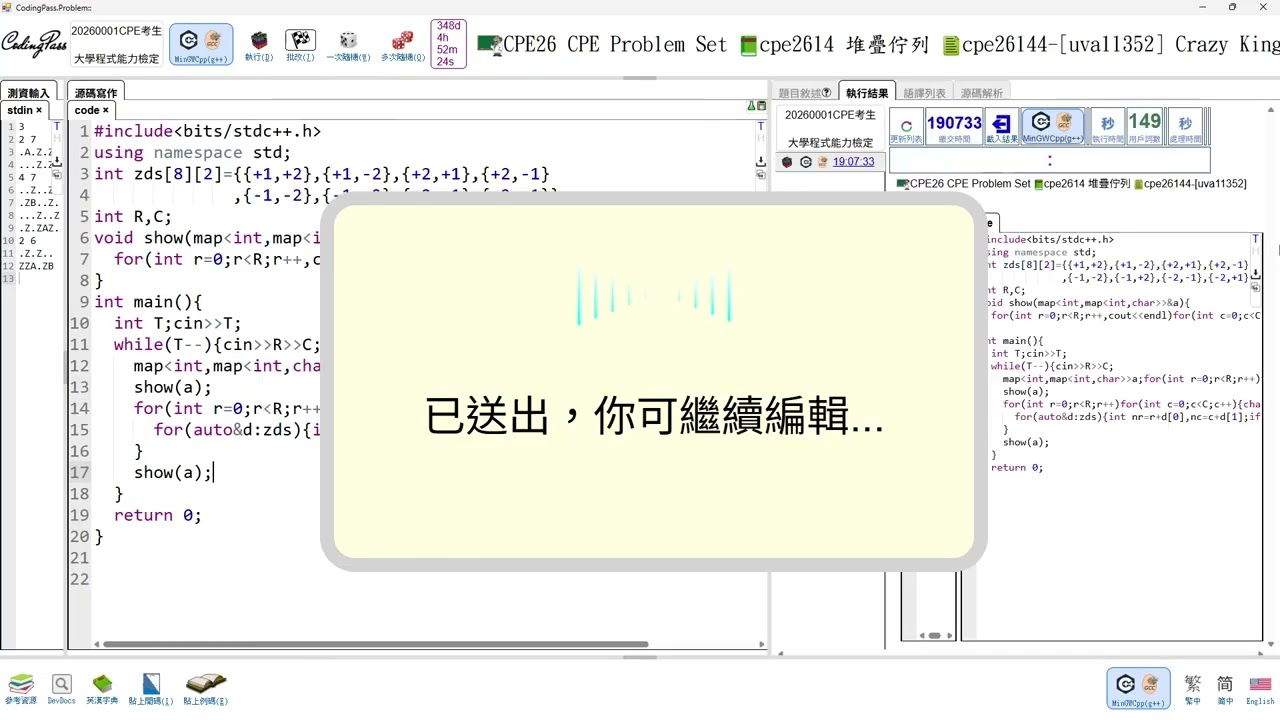
Task: Open the 題目敘述 tab
Action: (805, 93)
